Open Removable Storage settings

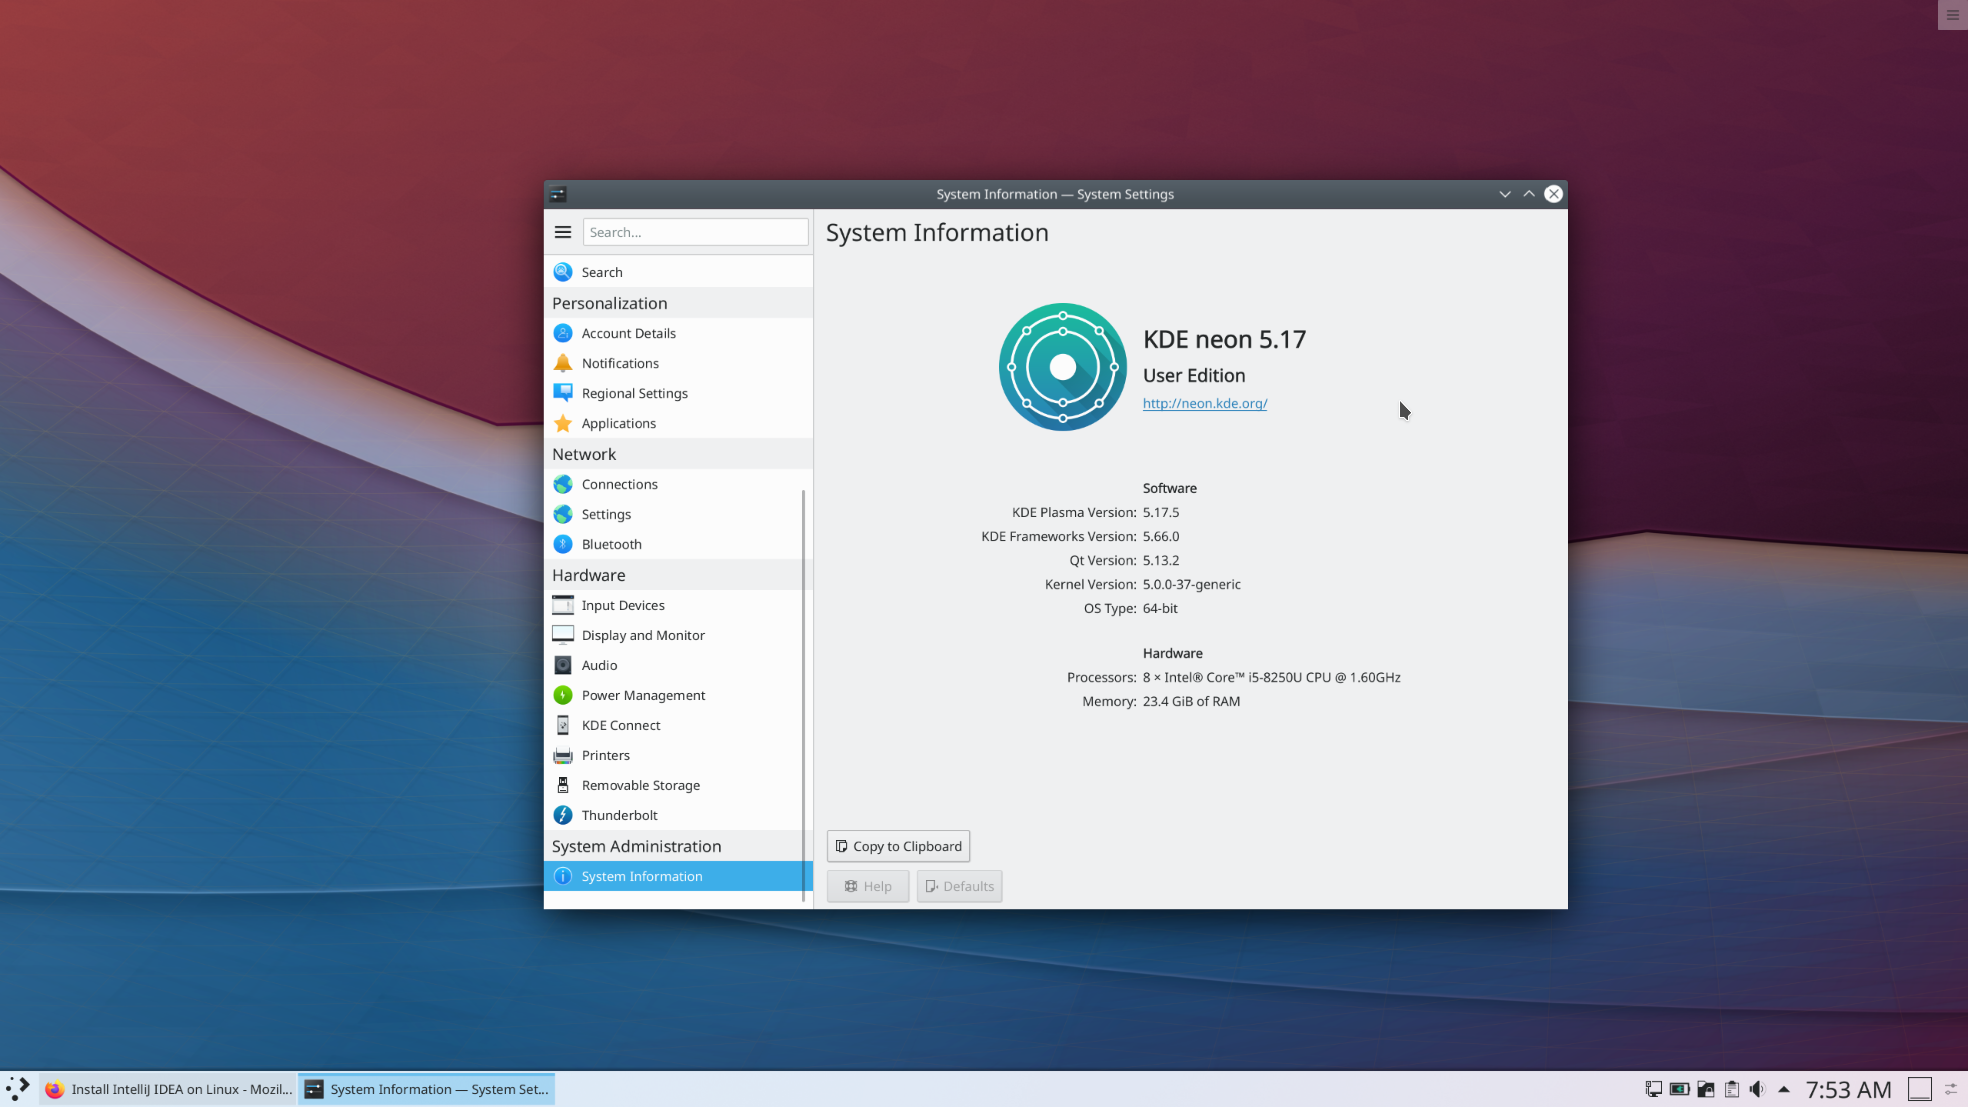click(x=678, y=785)
